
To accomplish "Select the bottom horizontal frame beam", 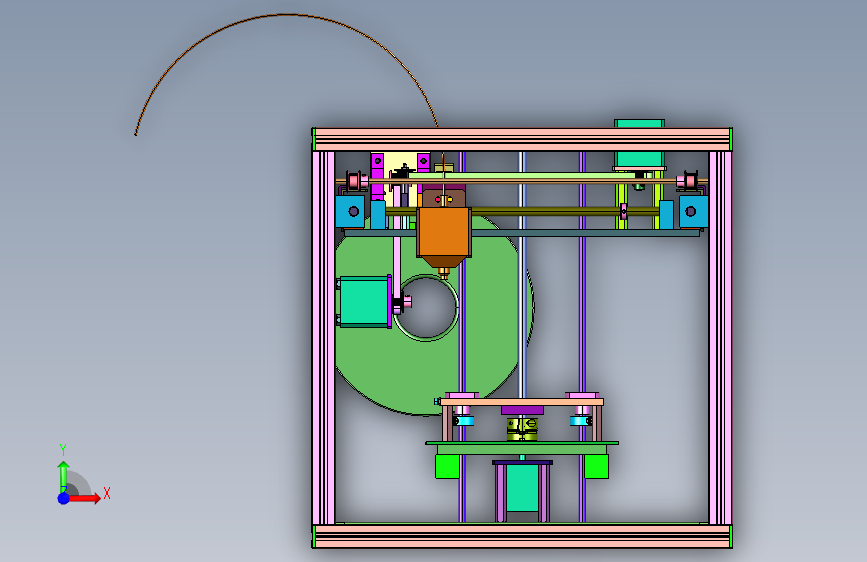I will click(x=522, y=537).
